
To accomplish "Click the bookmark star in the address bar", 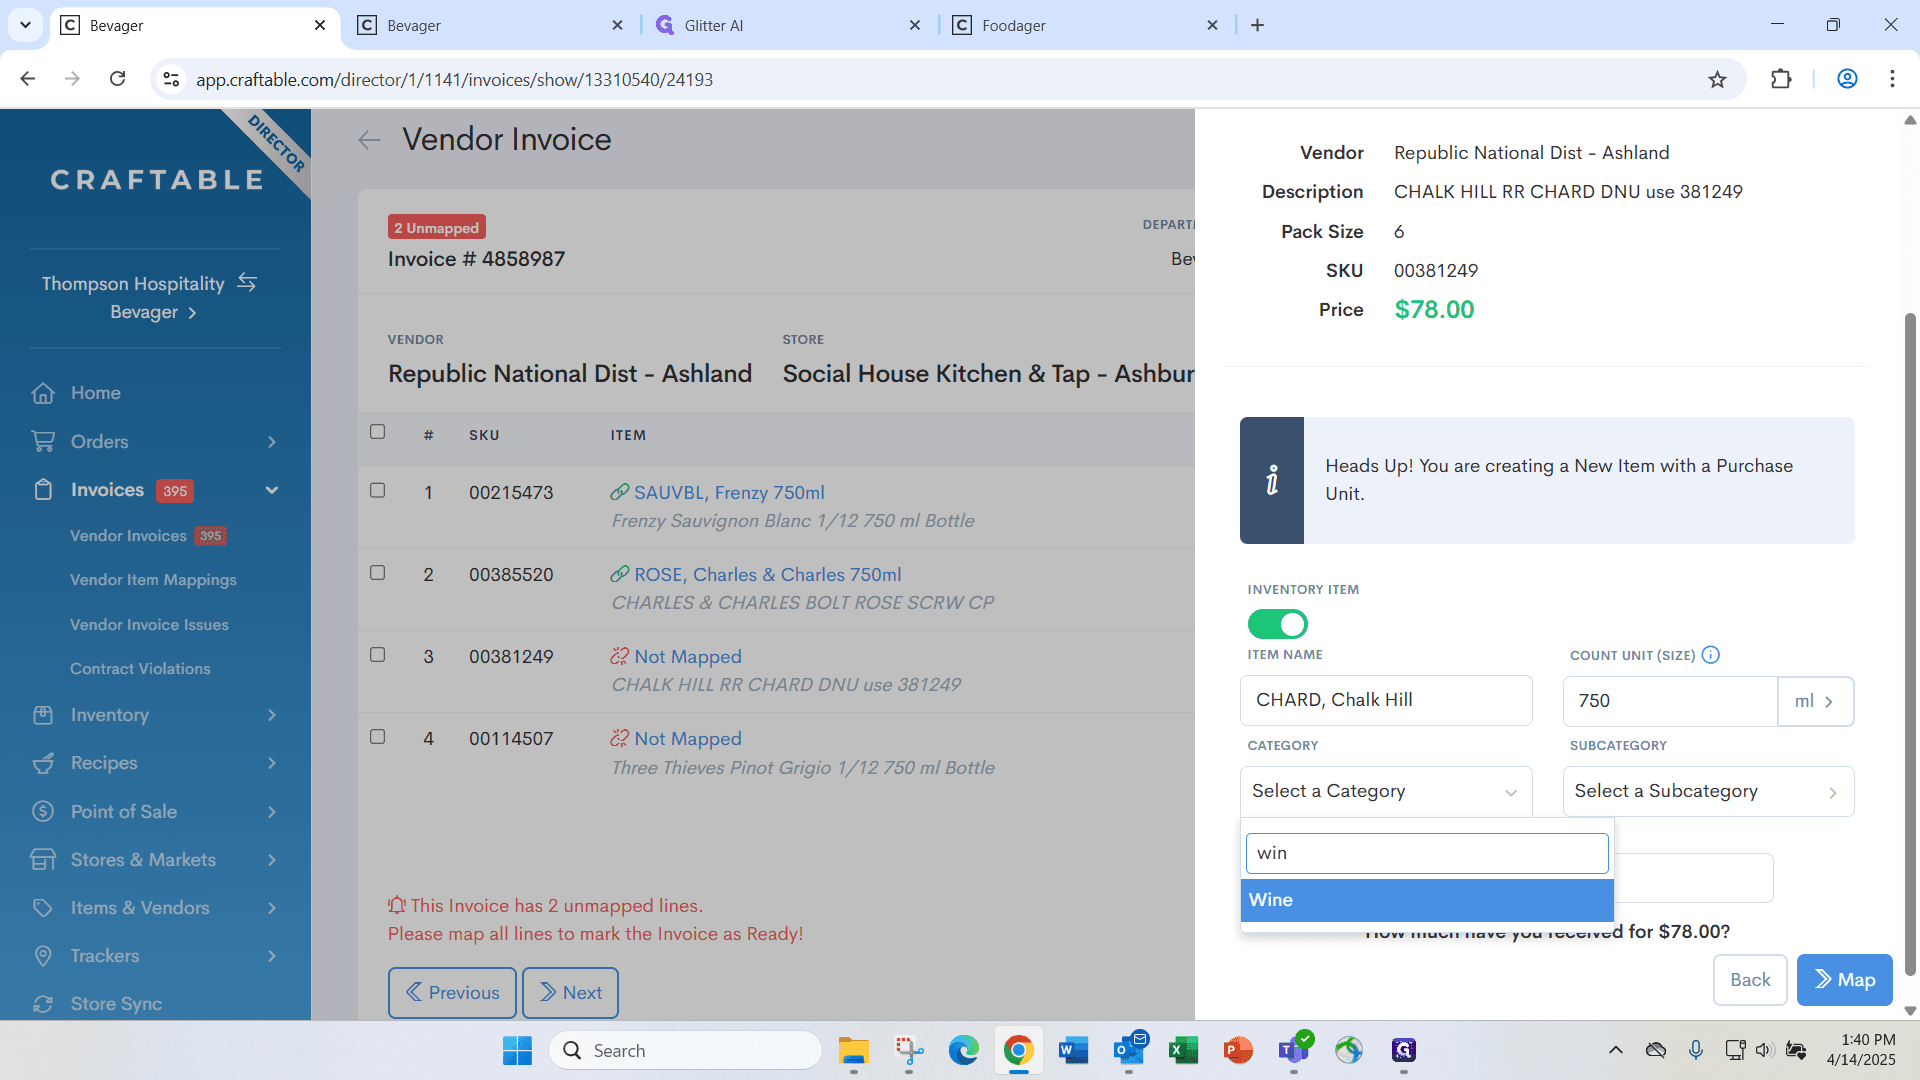I will (x=1717, y=79).
